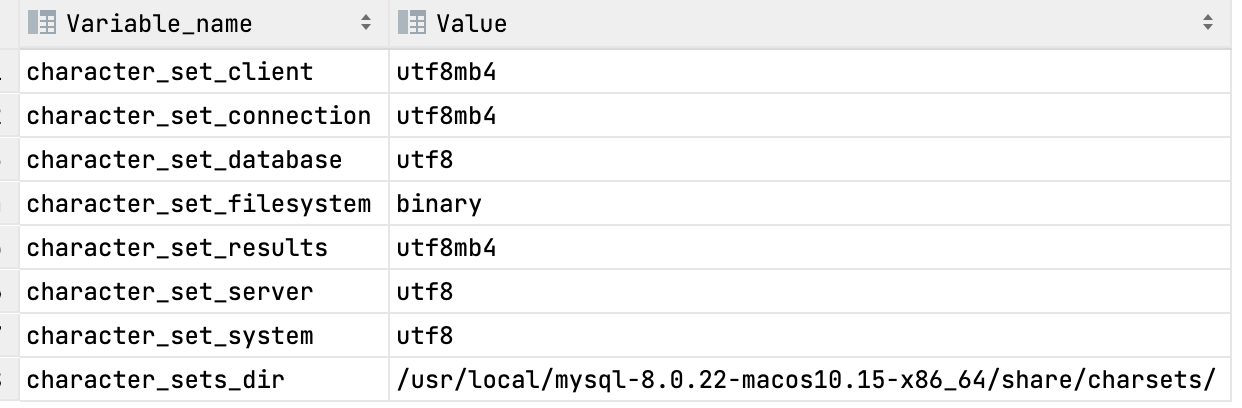Click the character_set_results cell
1242x408 pixels.
[177, 248]
